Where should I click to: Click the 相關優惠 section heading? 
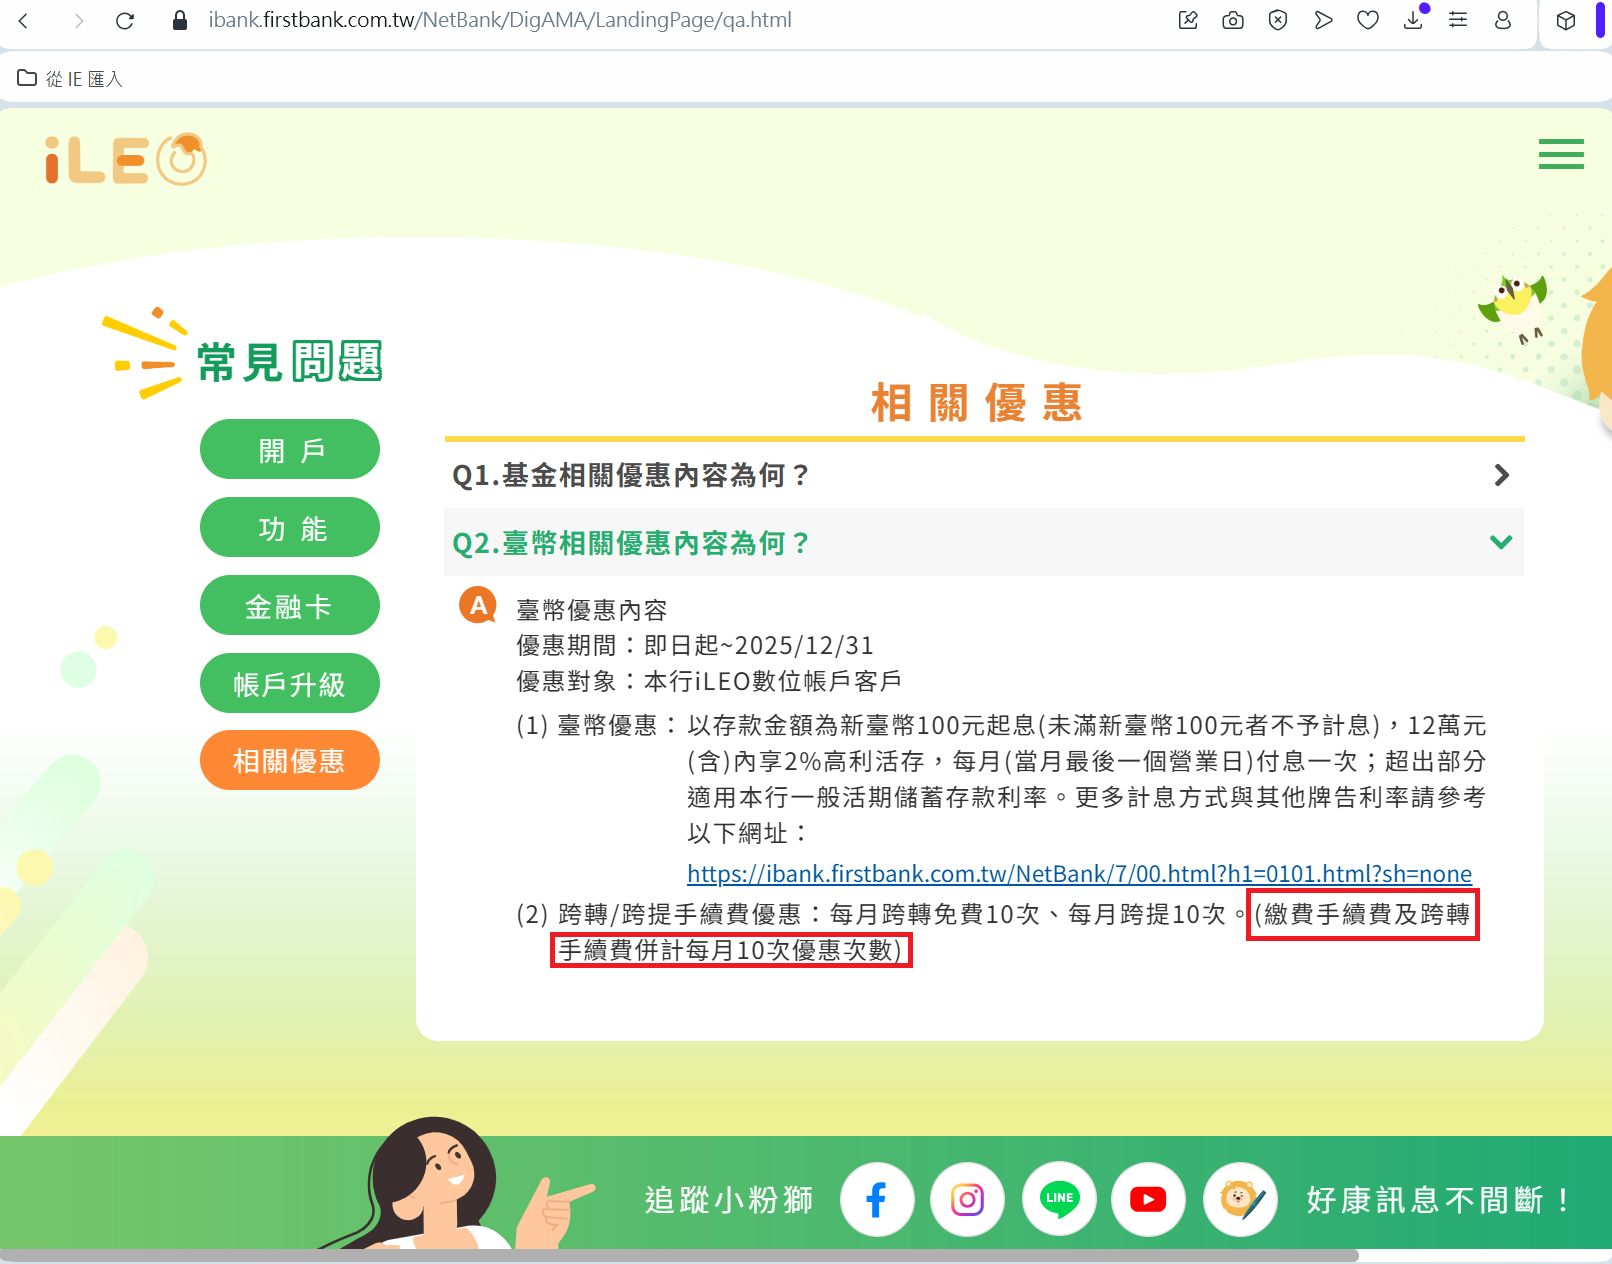977,403
